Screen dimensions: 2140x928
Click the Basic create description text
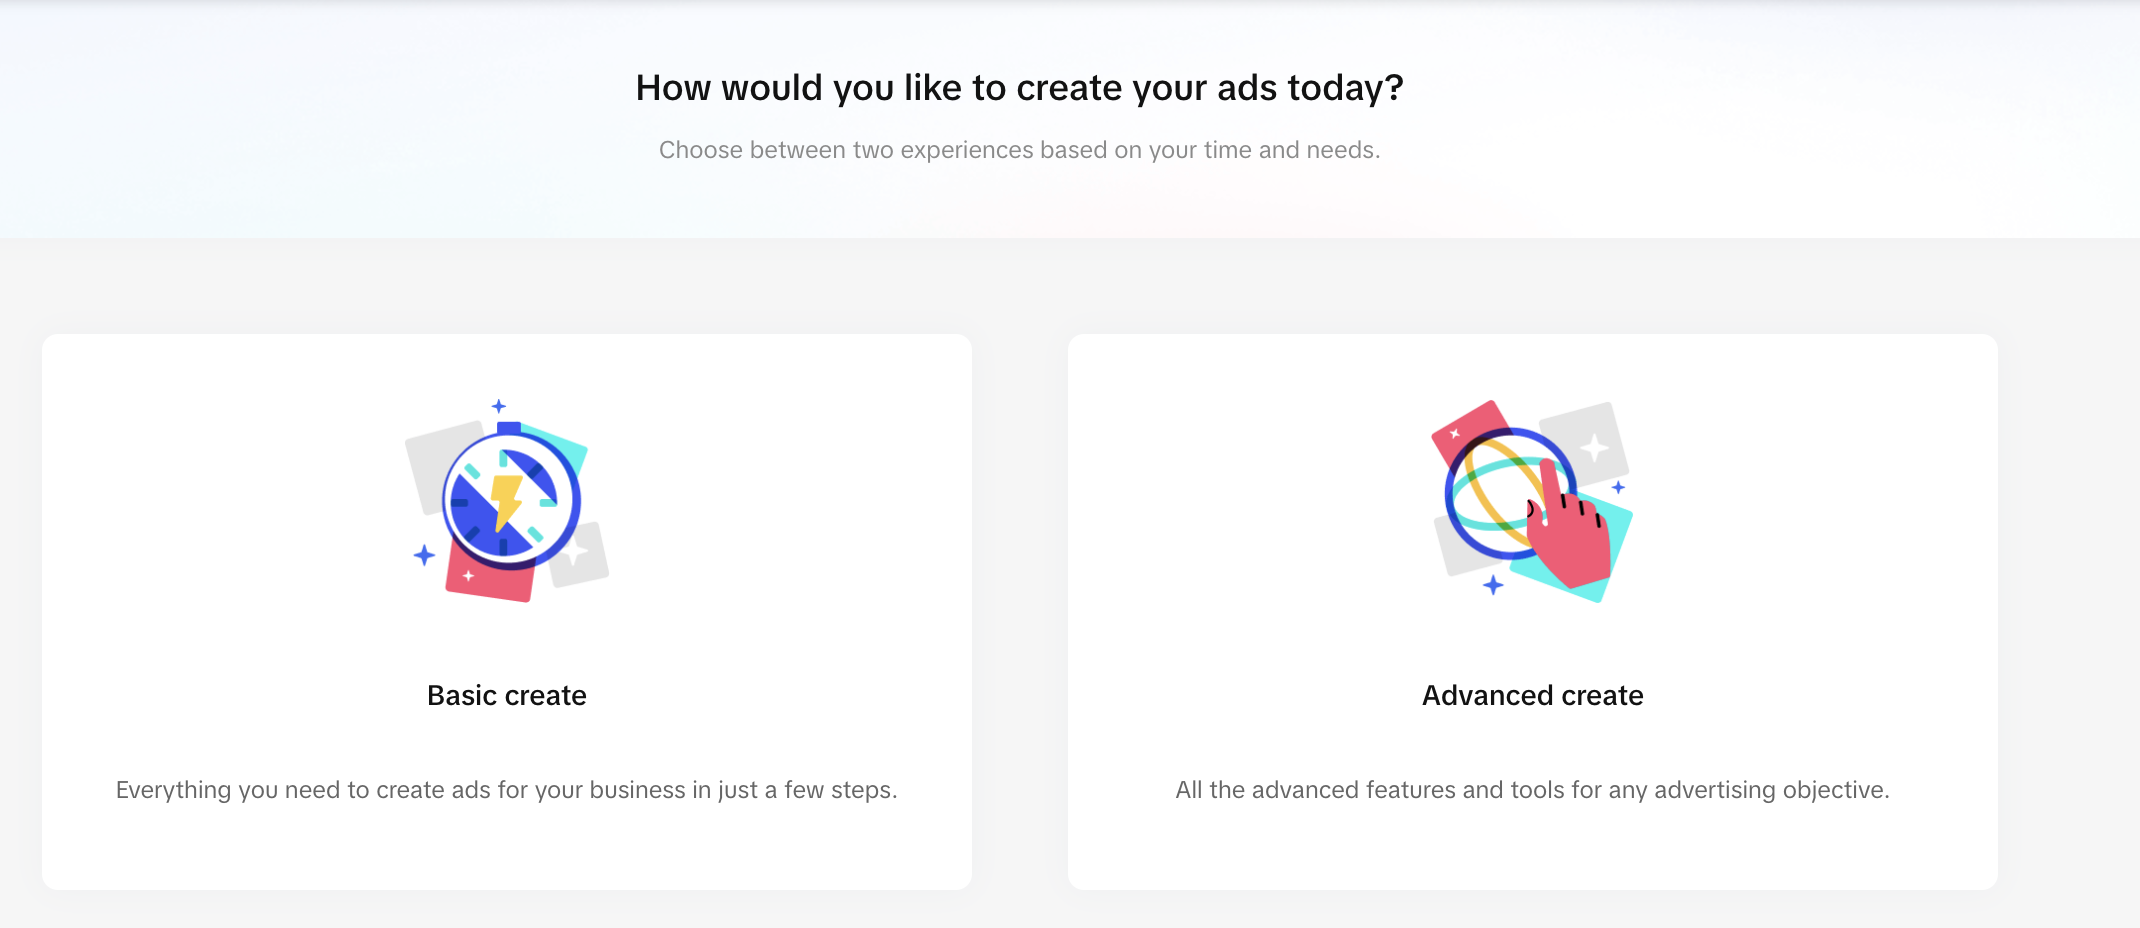click(x=507, y=790)
